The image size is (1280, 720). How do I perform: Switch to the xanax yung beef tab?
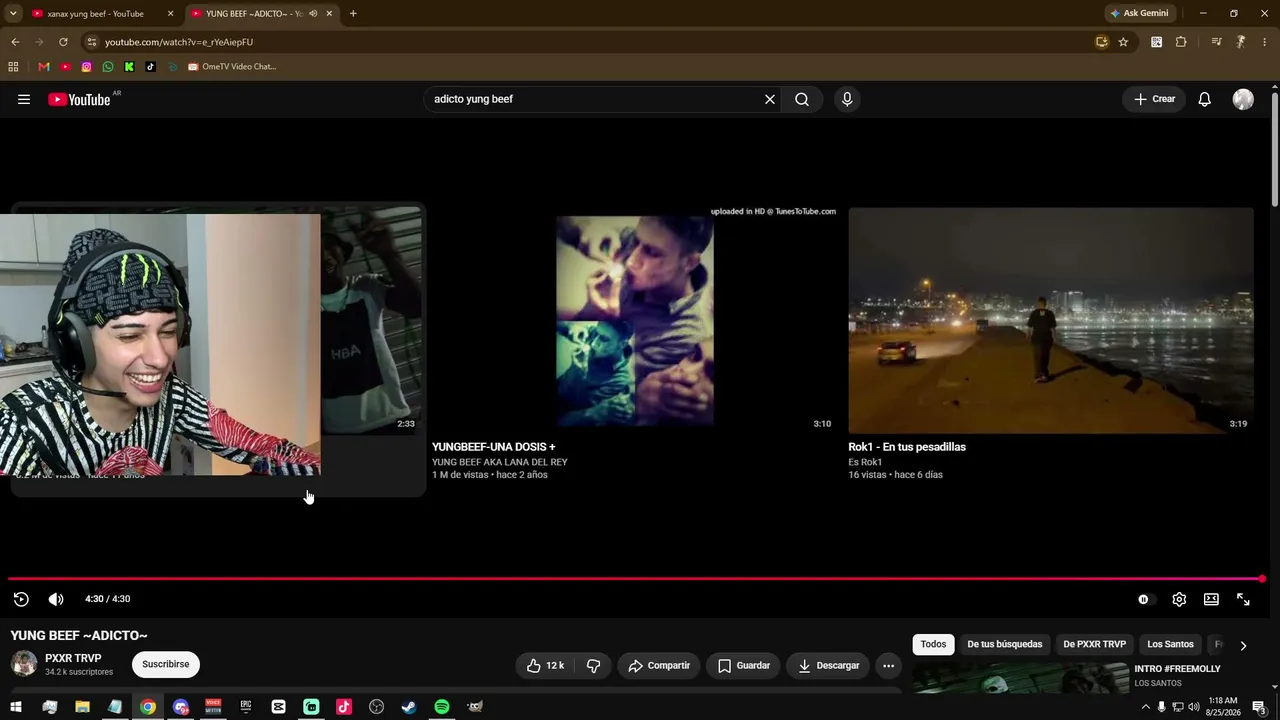(95, 14)
